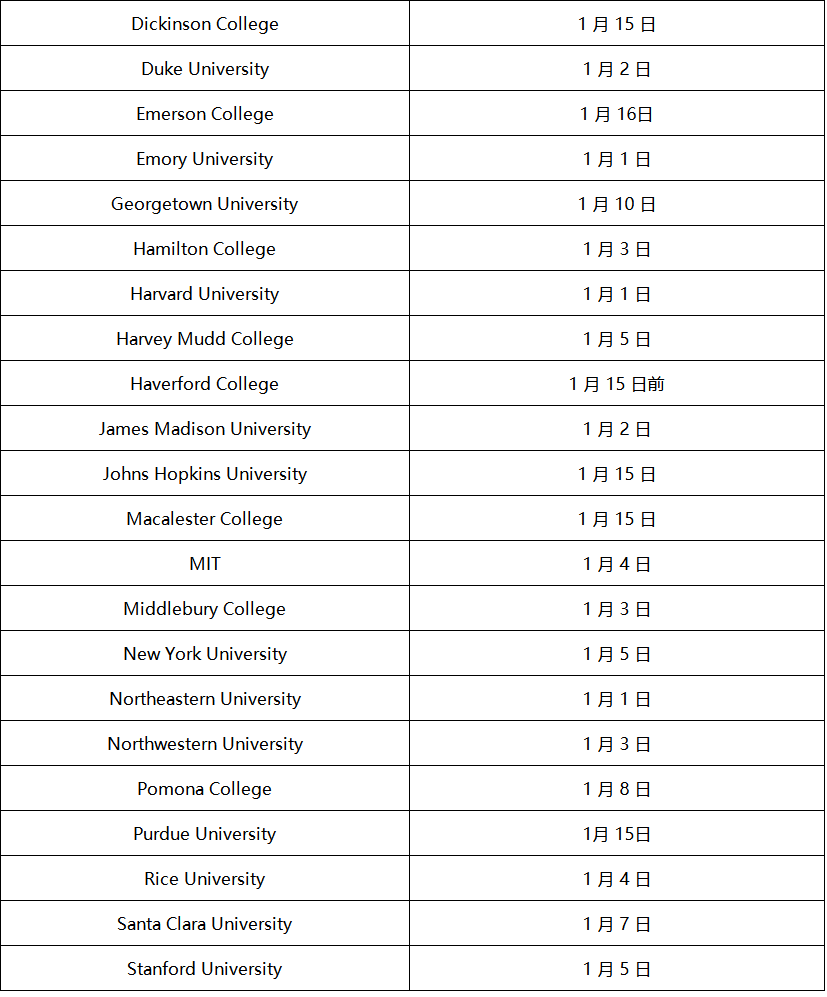Click the Dickinson College cell
827x997 pixels.
[205, 24]
